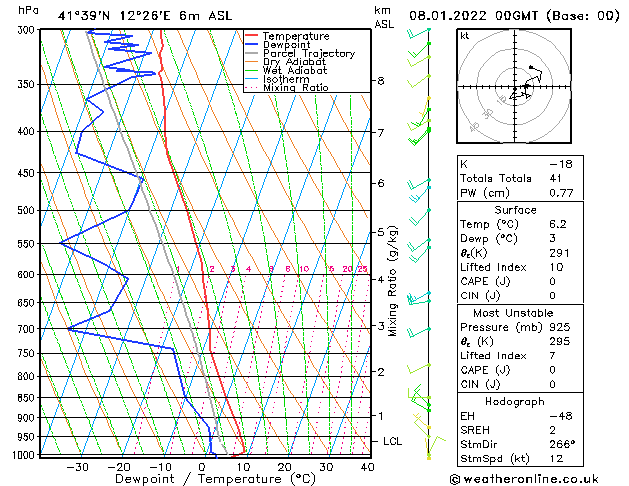
Task: Click the '-30' temperature axis tick
Action: (77, 468)
